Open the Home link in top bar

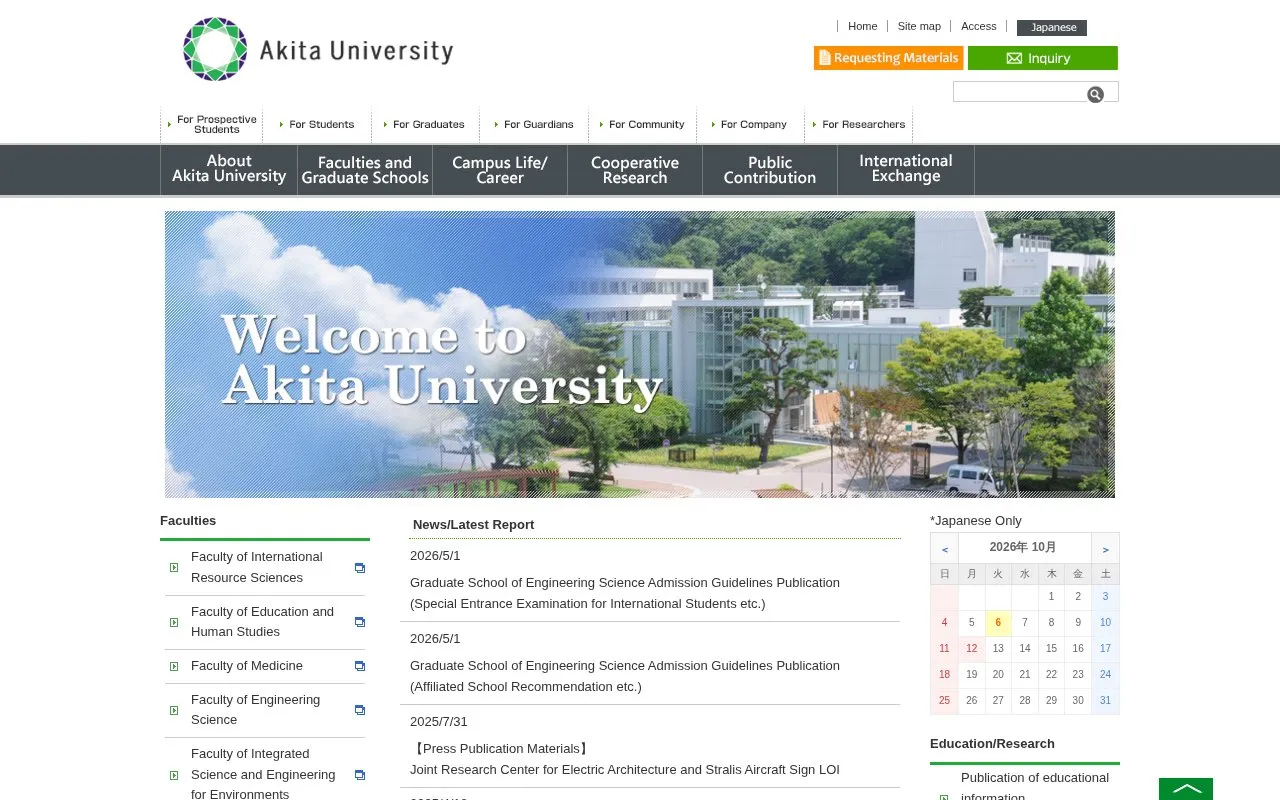coord(862,26)
